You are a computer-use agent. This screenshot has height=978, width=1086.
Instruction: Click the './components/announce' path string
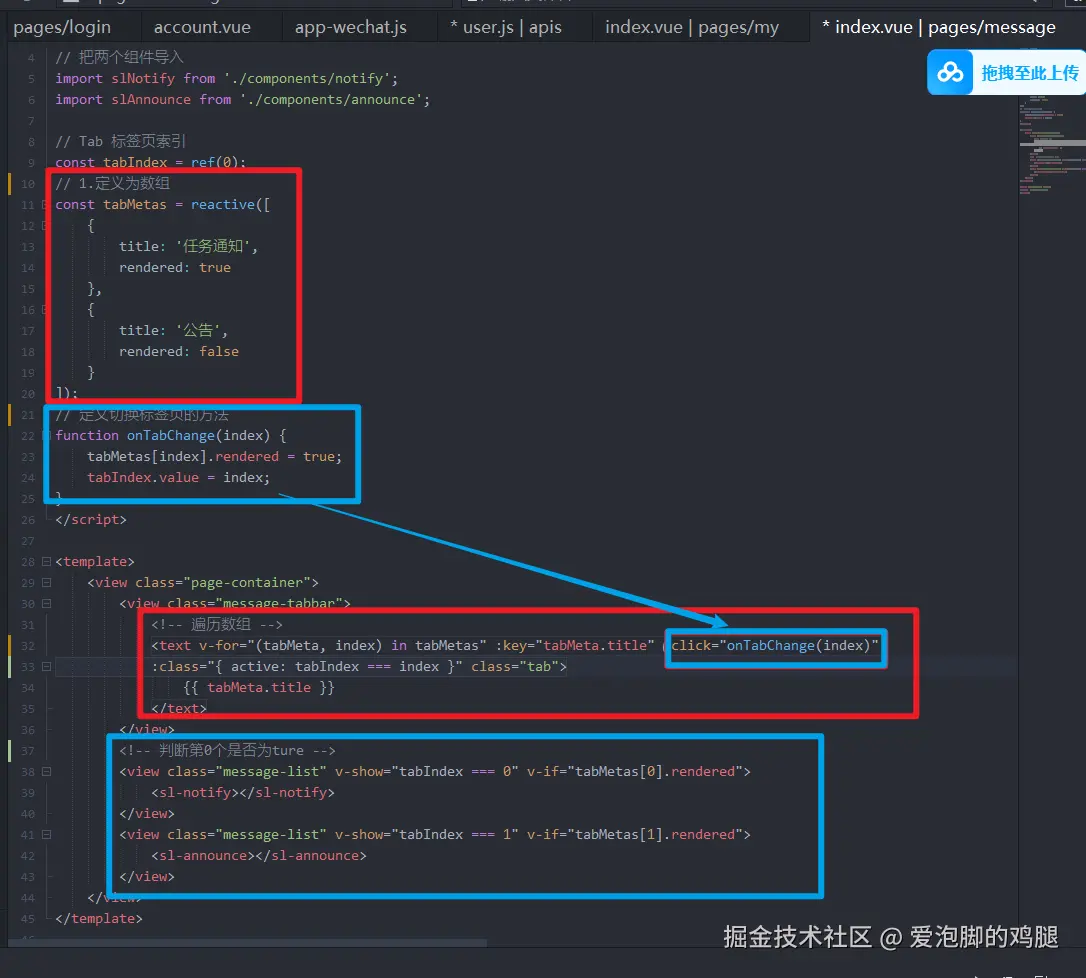click(331, 99)
